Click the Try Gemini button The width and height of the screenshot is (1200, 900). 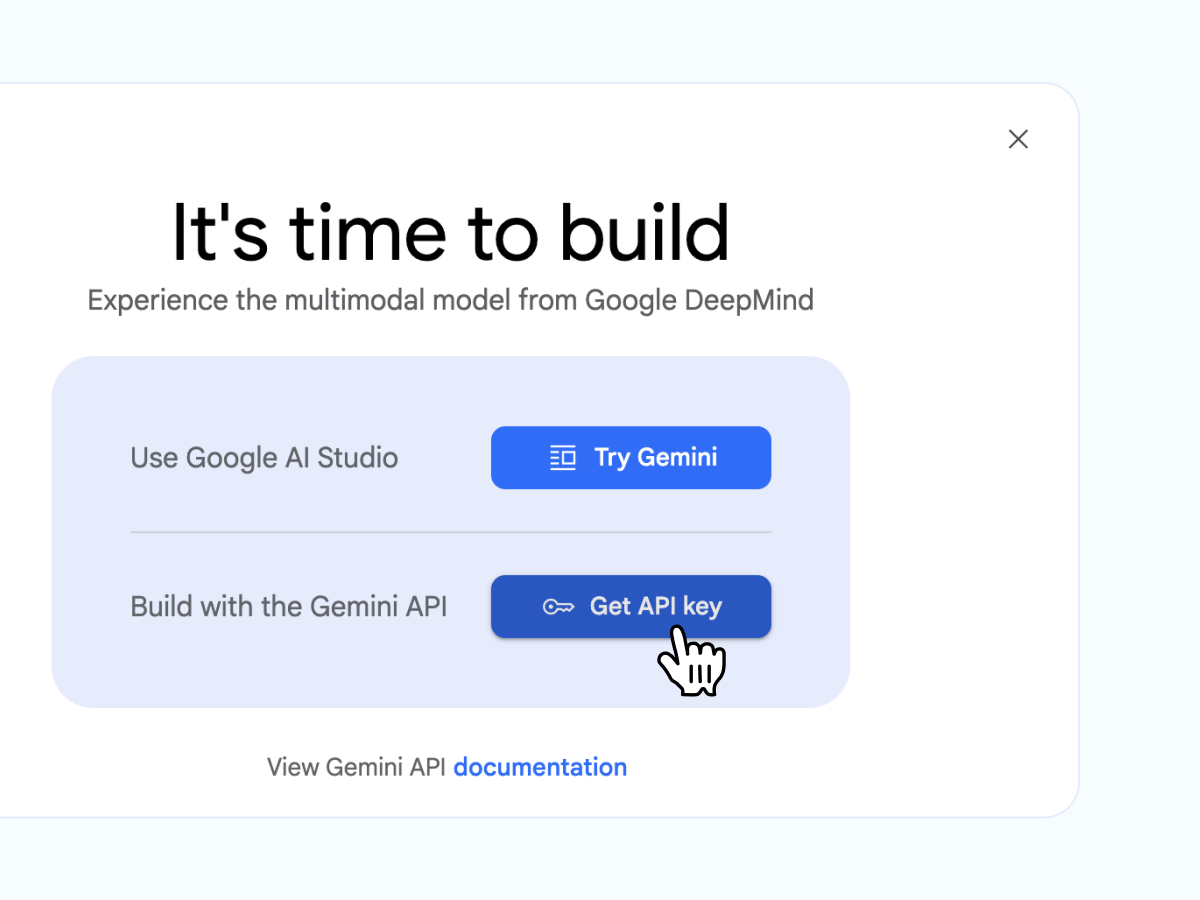point(631,457)
